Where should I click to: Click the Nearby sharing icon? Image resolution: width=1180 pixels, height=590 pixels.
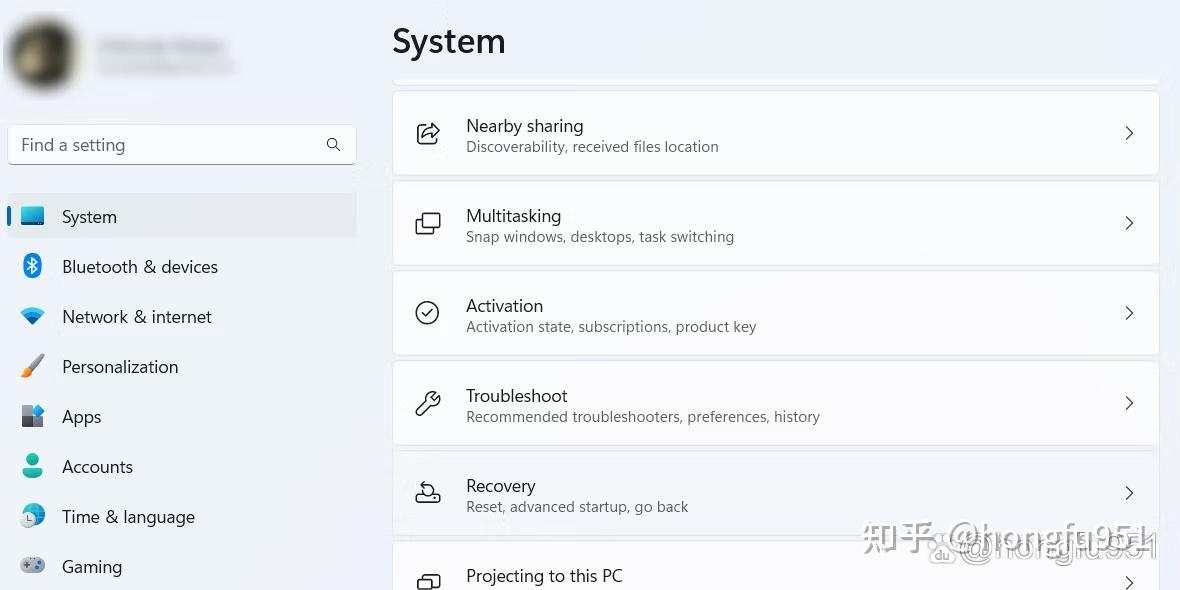click(x=428, y=134)
